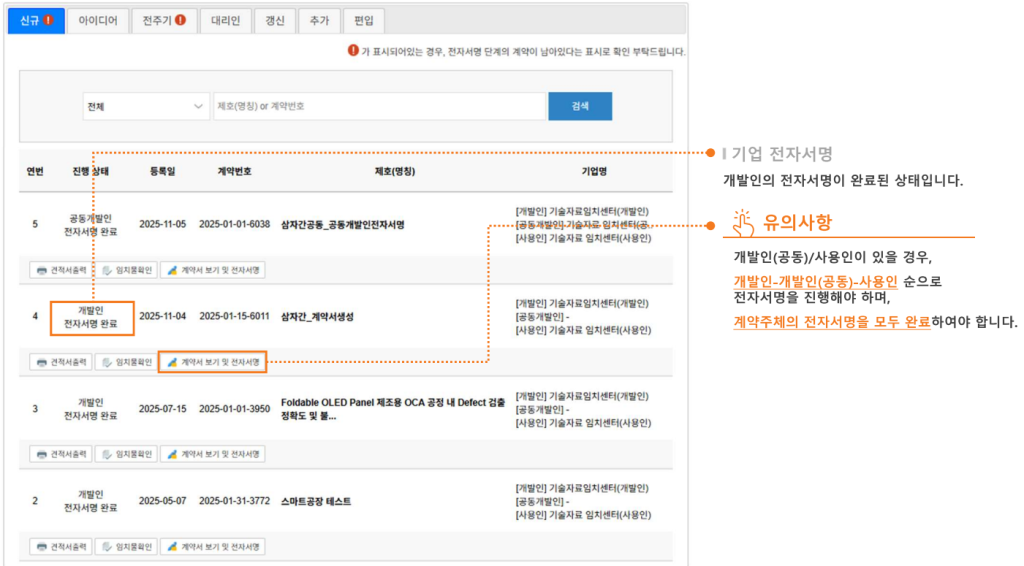
Task: Select the 대리인 tab
Action: tap(226, 21)
